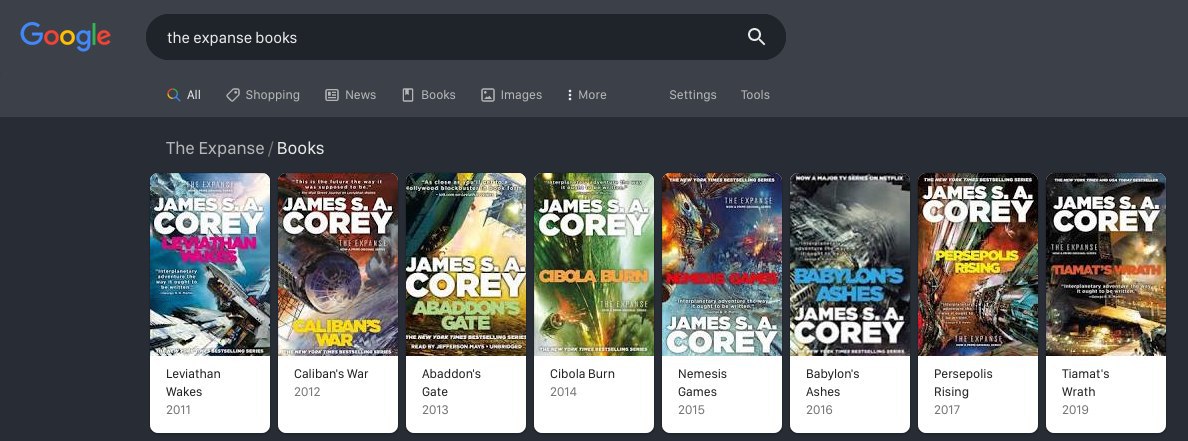Switch to the Images tab
The image size is (1188, 441).
(x=511, y=95)
